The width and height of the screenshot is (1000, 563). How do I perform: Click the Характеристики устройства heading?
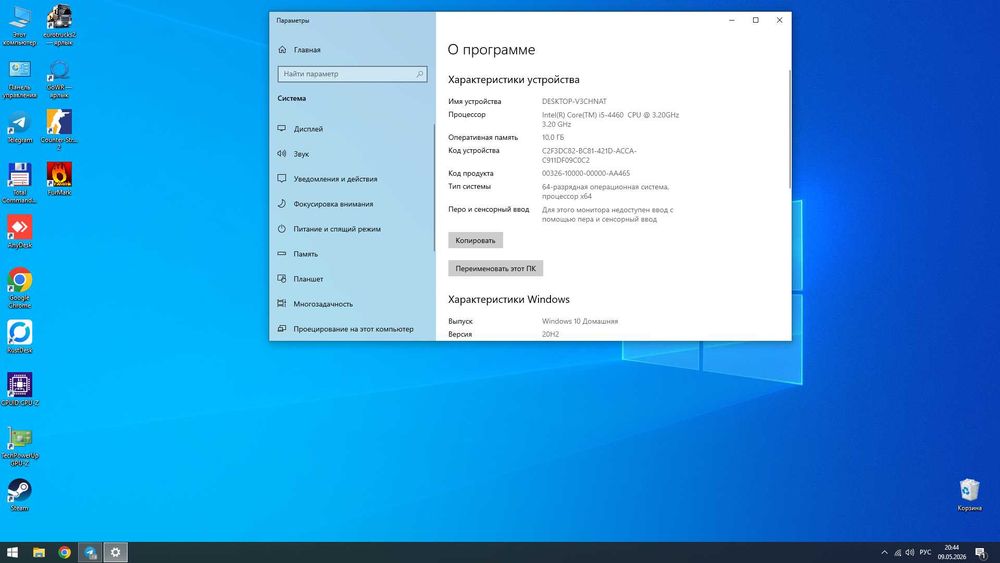click(x=513, y=80)
